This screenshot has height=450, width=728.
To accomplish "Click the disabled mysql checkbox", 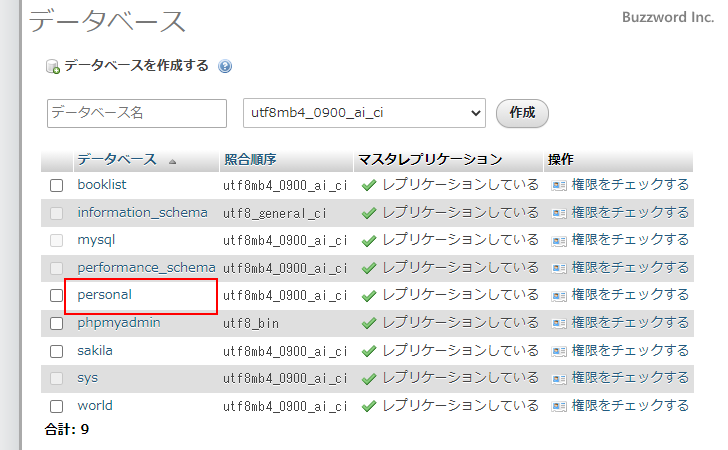I will pos(57,241).
